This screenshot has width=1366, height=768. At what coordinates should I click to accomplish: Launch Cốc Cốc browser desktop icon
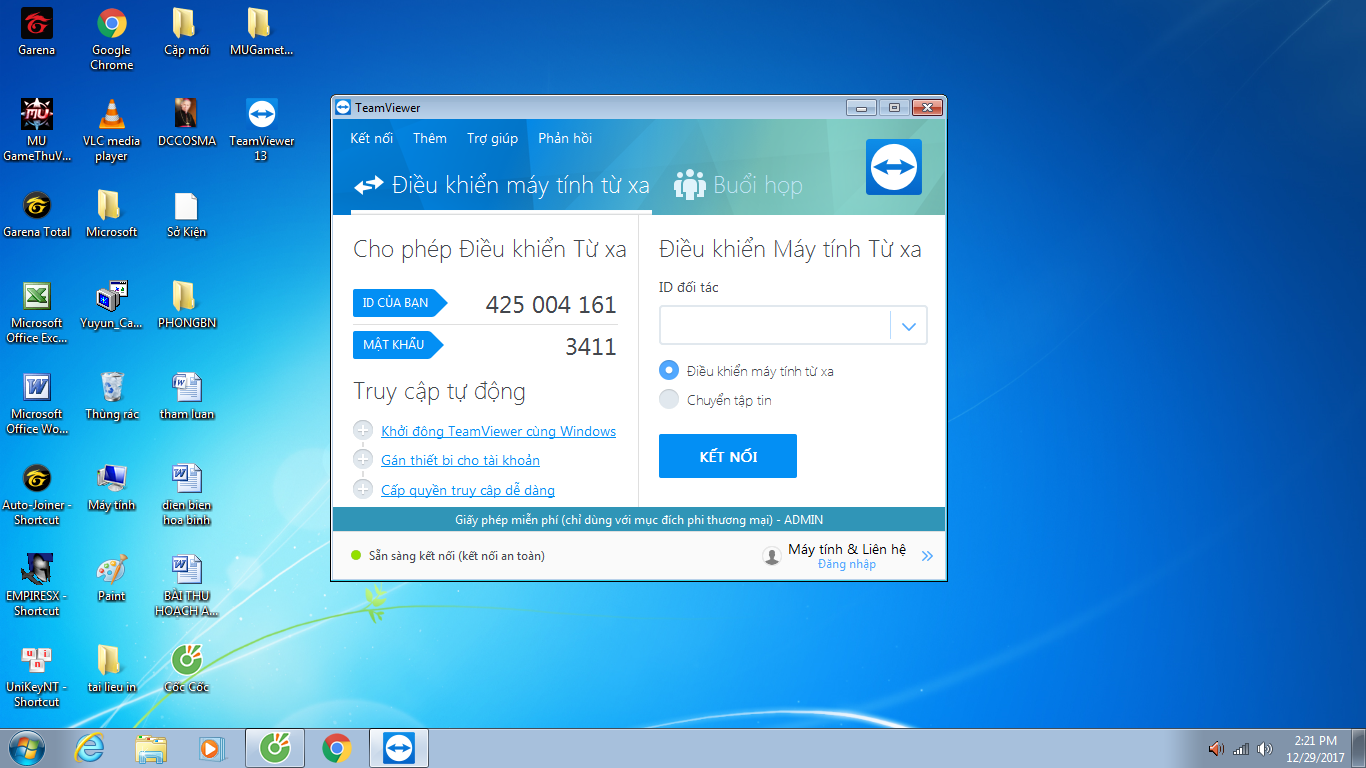pyautogui.click(x=187, y=669)
